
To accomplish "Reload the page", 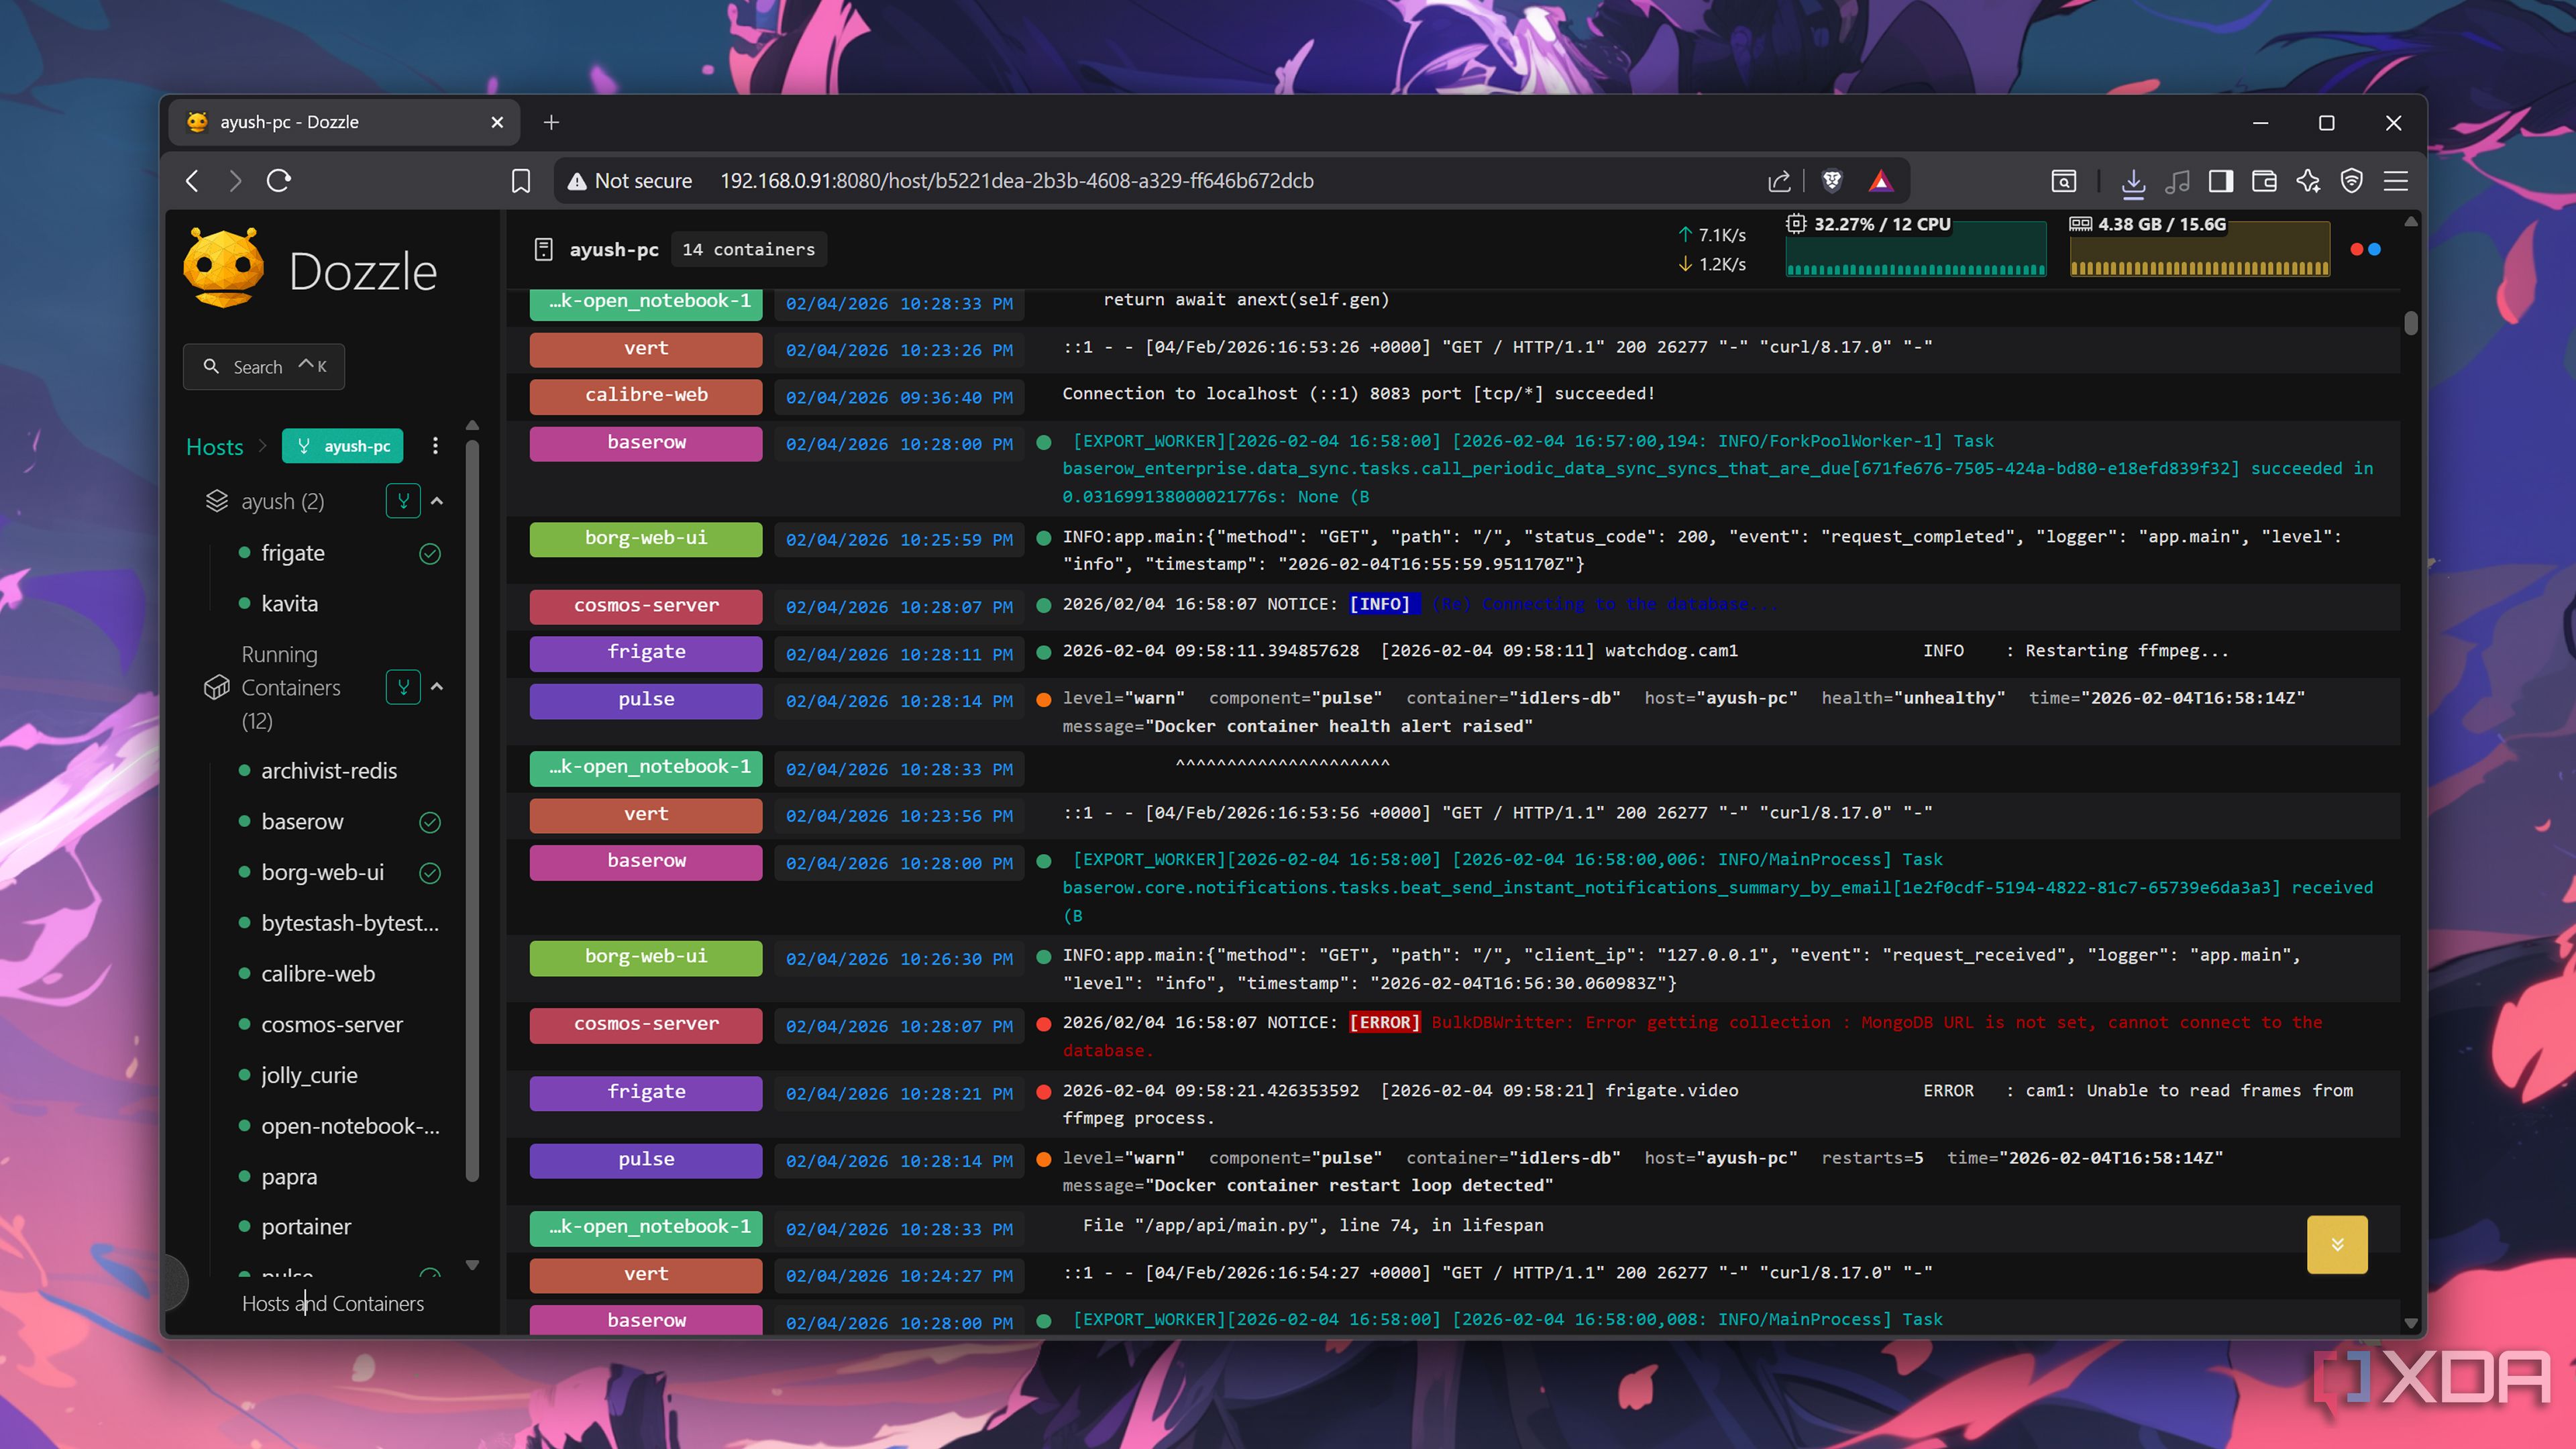I will (279, 181).
